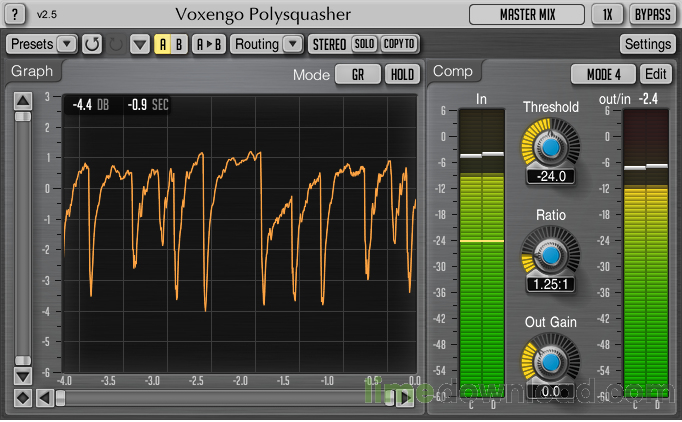This screenshot has width=682, height=422.
Task: Open the Presets dropdown arrow
Action: pyautogui.click(x=67, y=44)
